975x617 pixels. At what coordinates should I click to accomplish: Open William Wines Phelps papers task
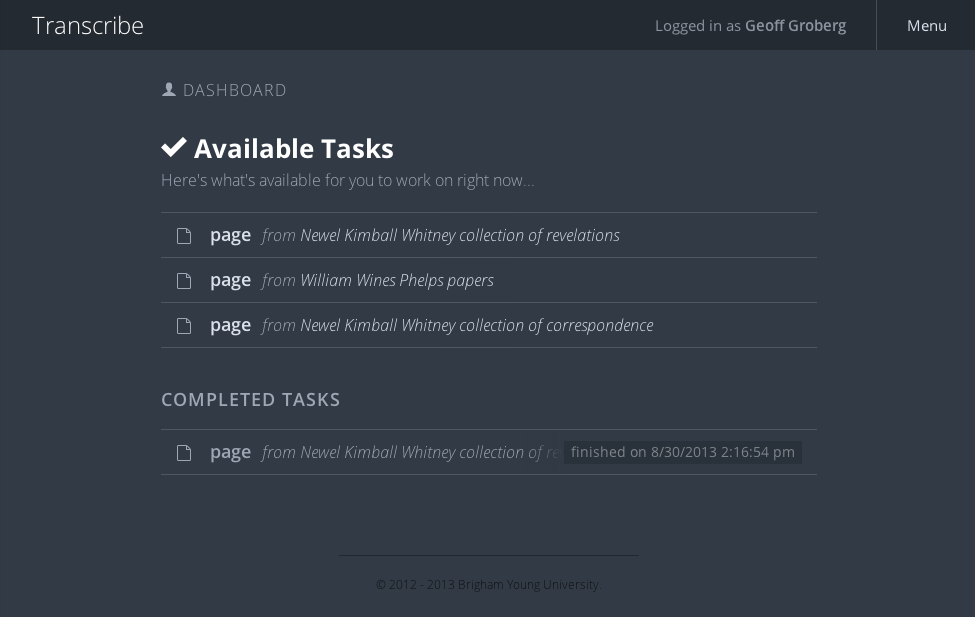pyautogui.click(x=489, y=280)
